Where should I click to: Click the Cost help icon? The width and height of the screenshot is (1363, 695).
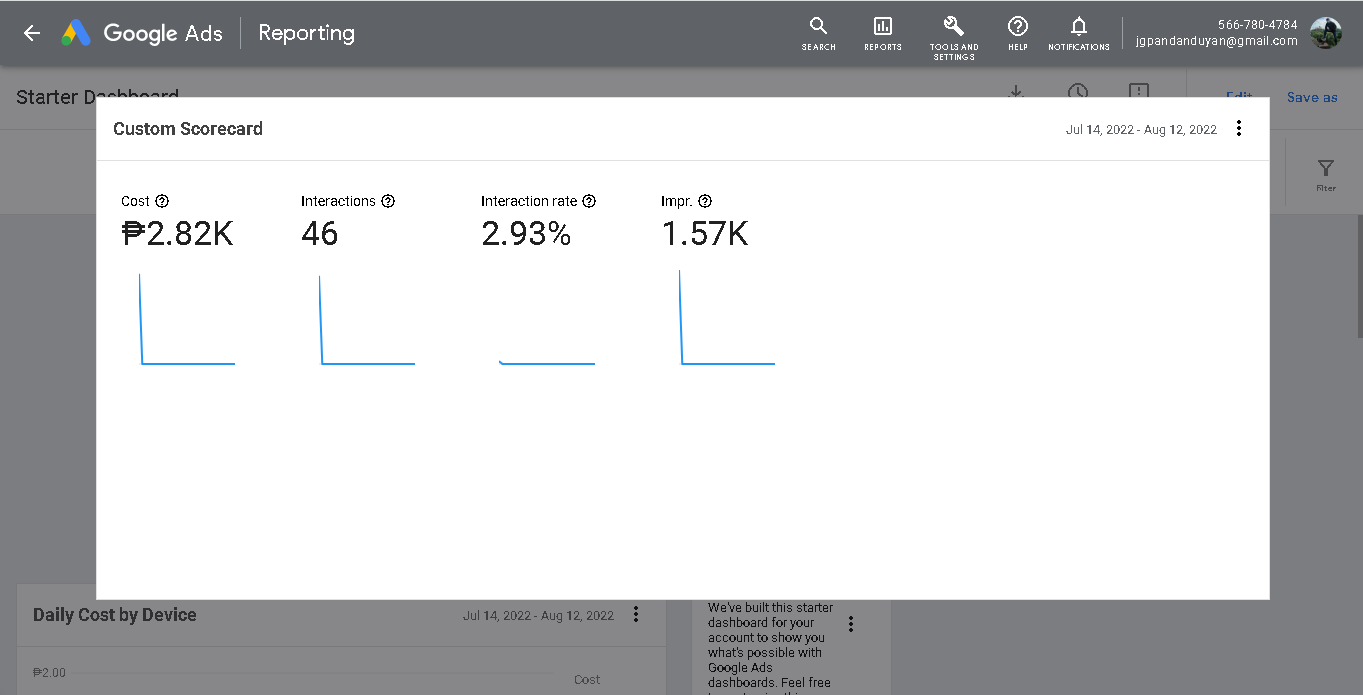click(x=162, y=201)
